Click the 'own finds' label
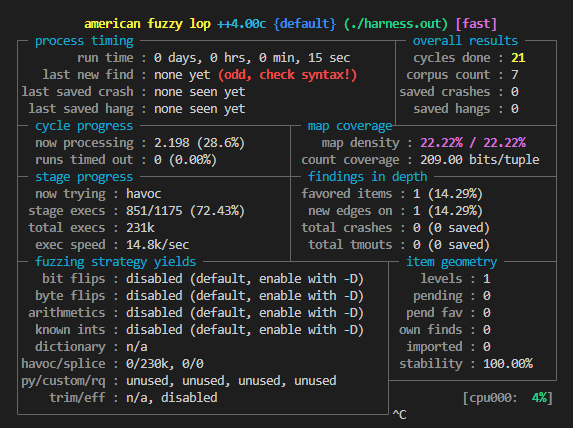573x428 pixels. click(x=430, y=330)
